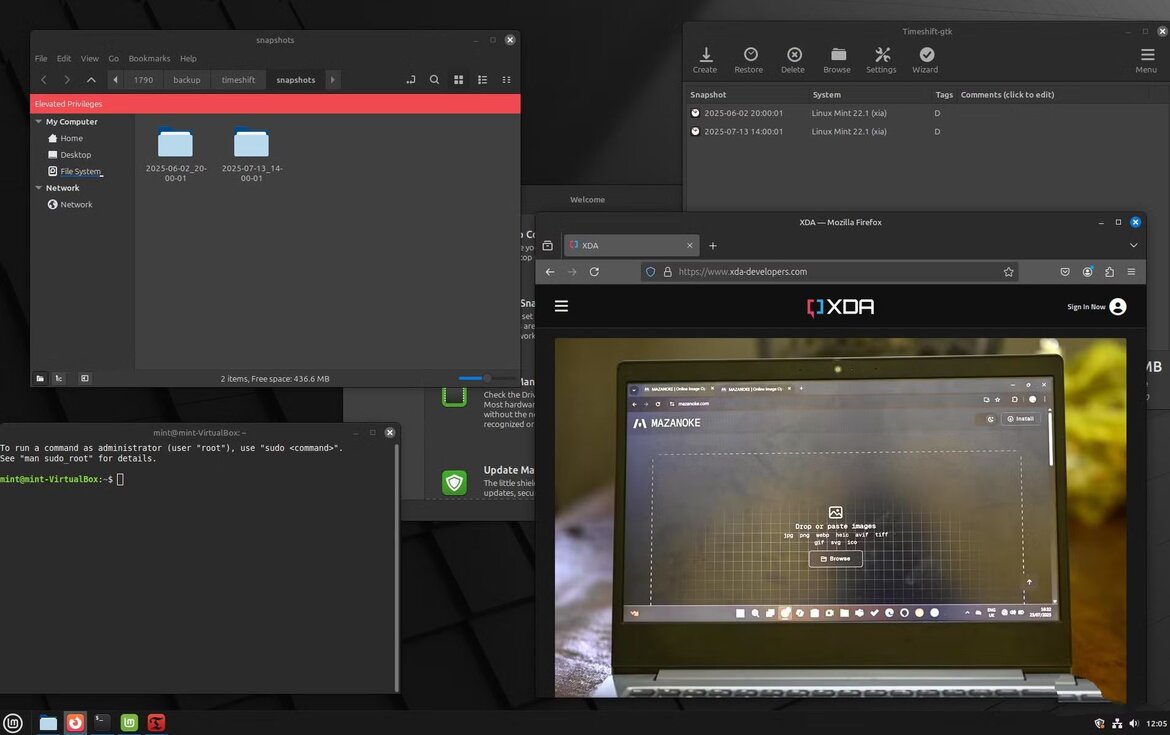Switch Nemo to compact view
Screen dimensions: 1170x735
[505, 79]
